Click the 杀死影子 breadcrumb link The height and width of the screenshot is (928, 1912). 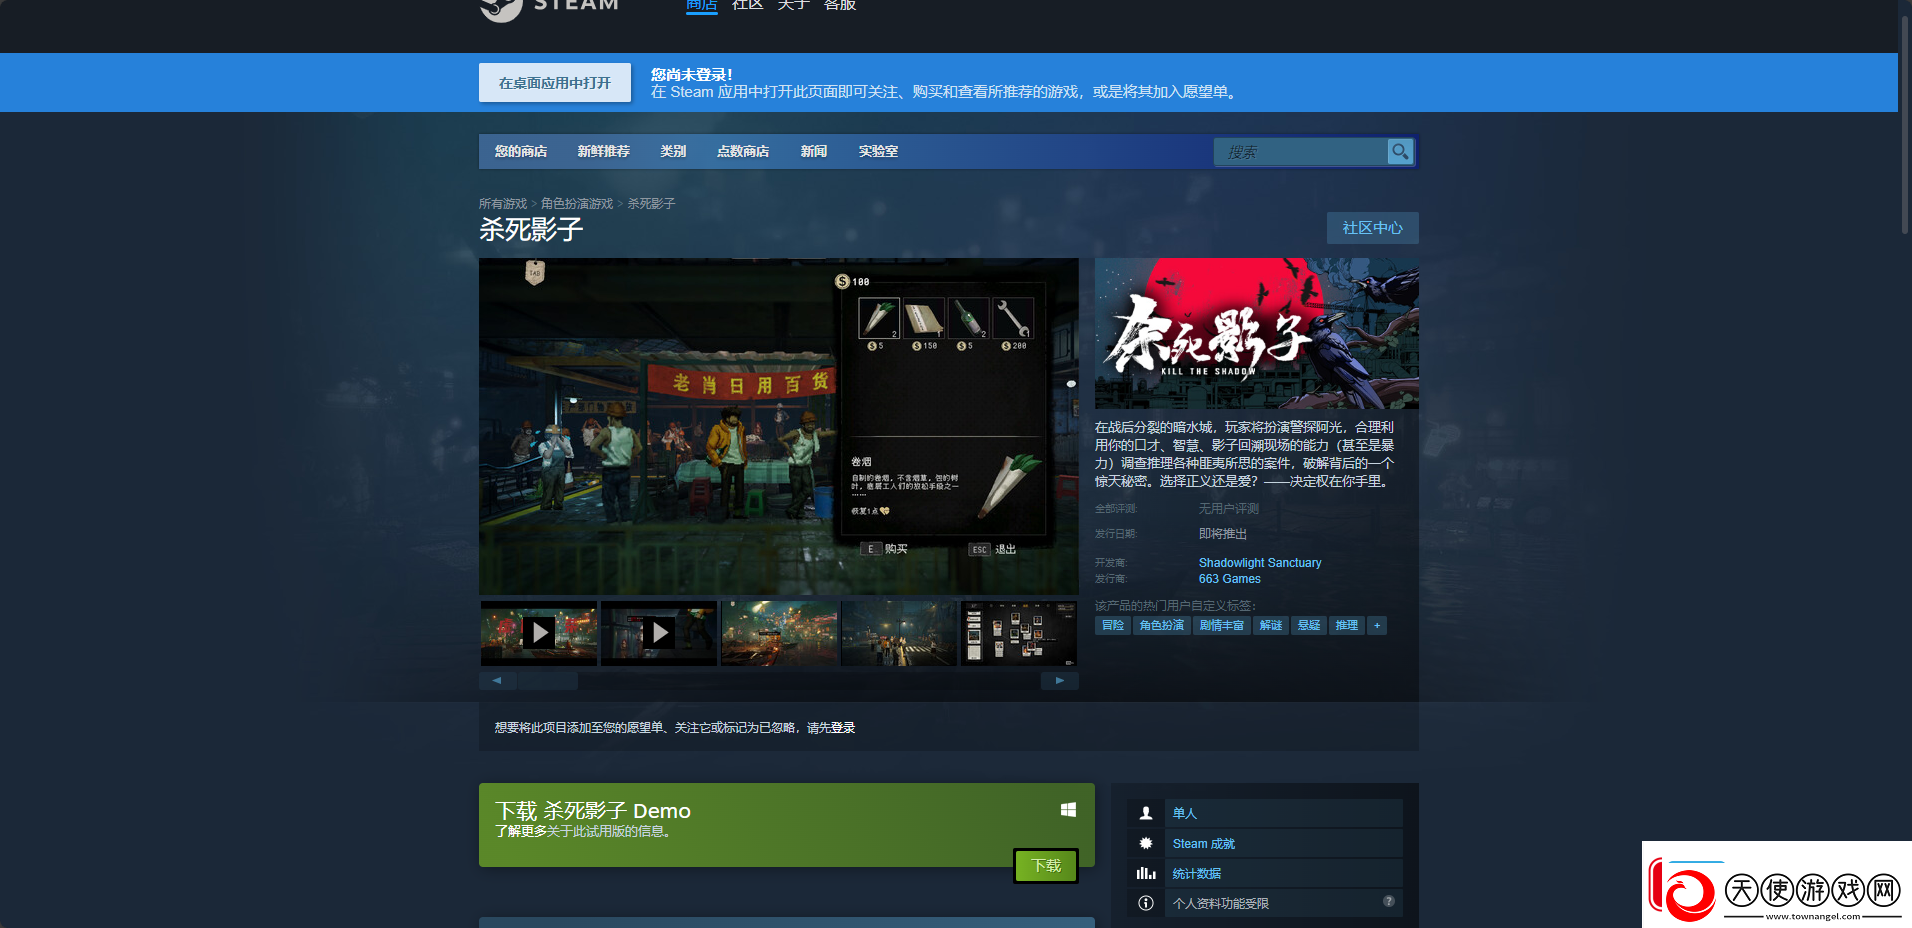(651, 203)
